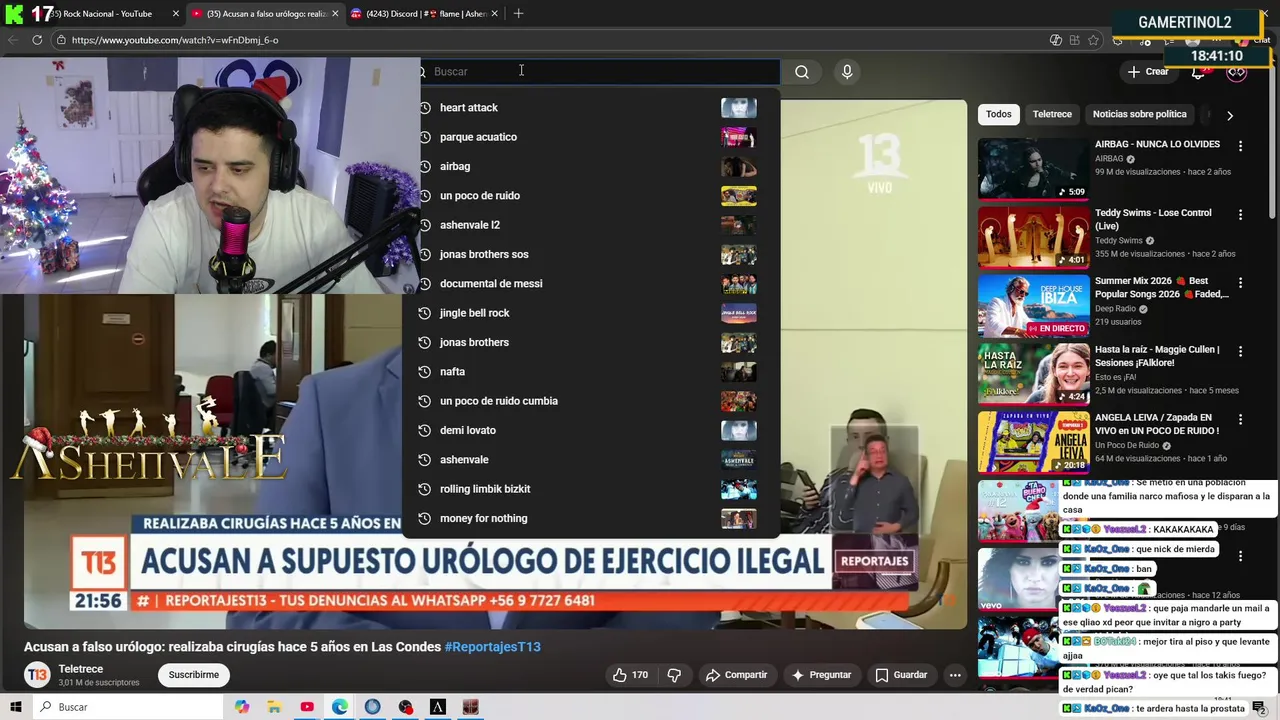Viewport: 1280px width, 720px height.
Task: Dislike the Teletrece video
Action: (x=674, y=675)
